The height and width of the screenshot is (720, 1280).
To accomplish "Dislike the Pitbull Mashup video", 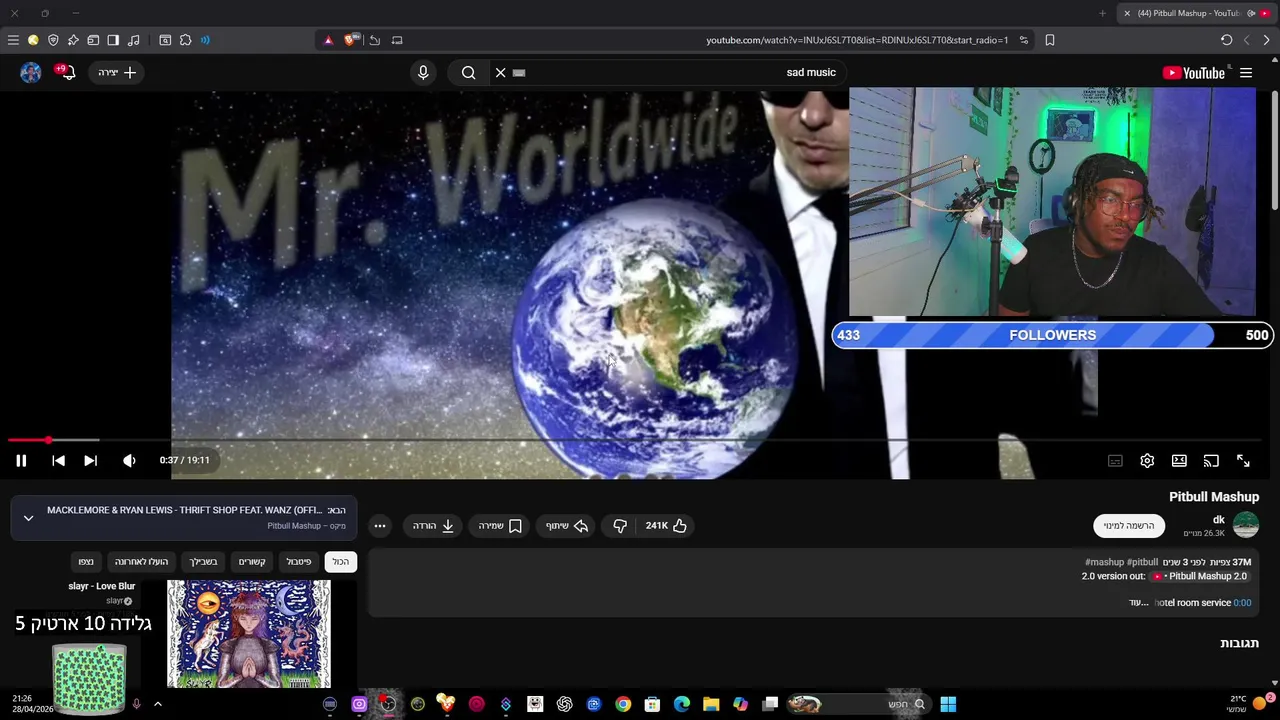I will (x=620, y=525).
